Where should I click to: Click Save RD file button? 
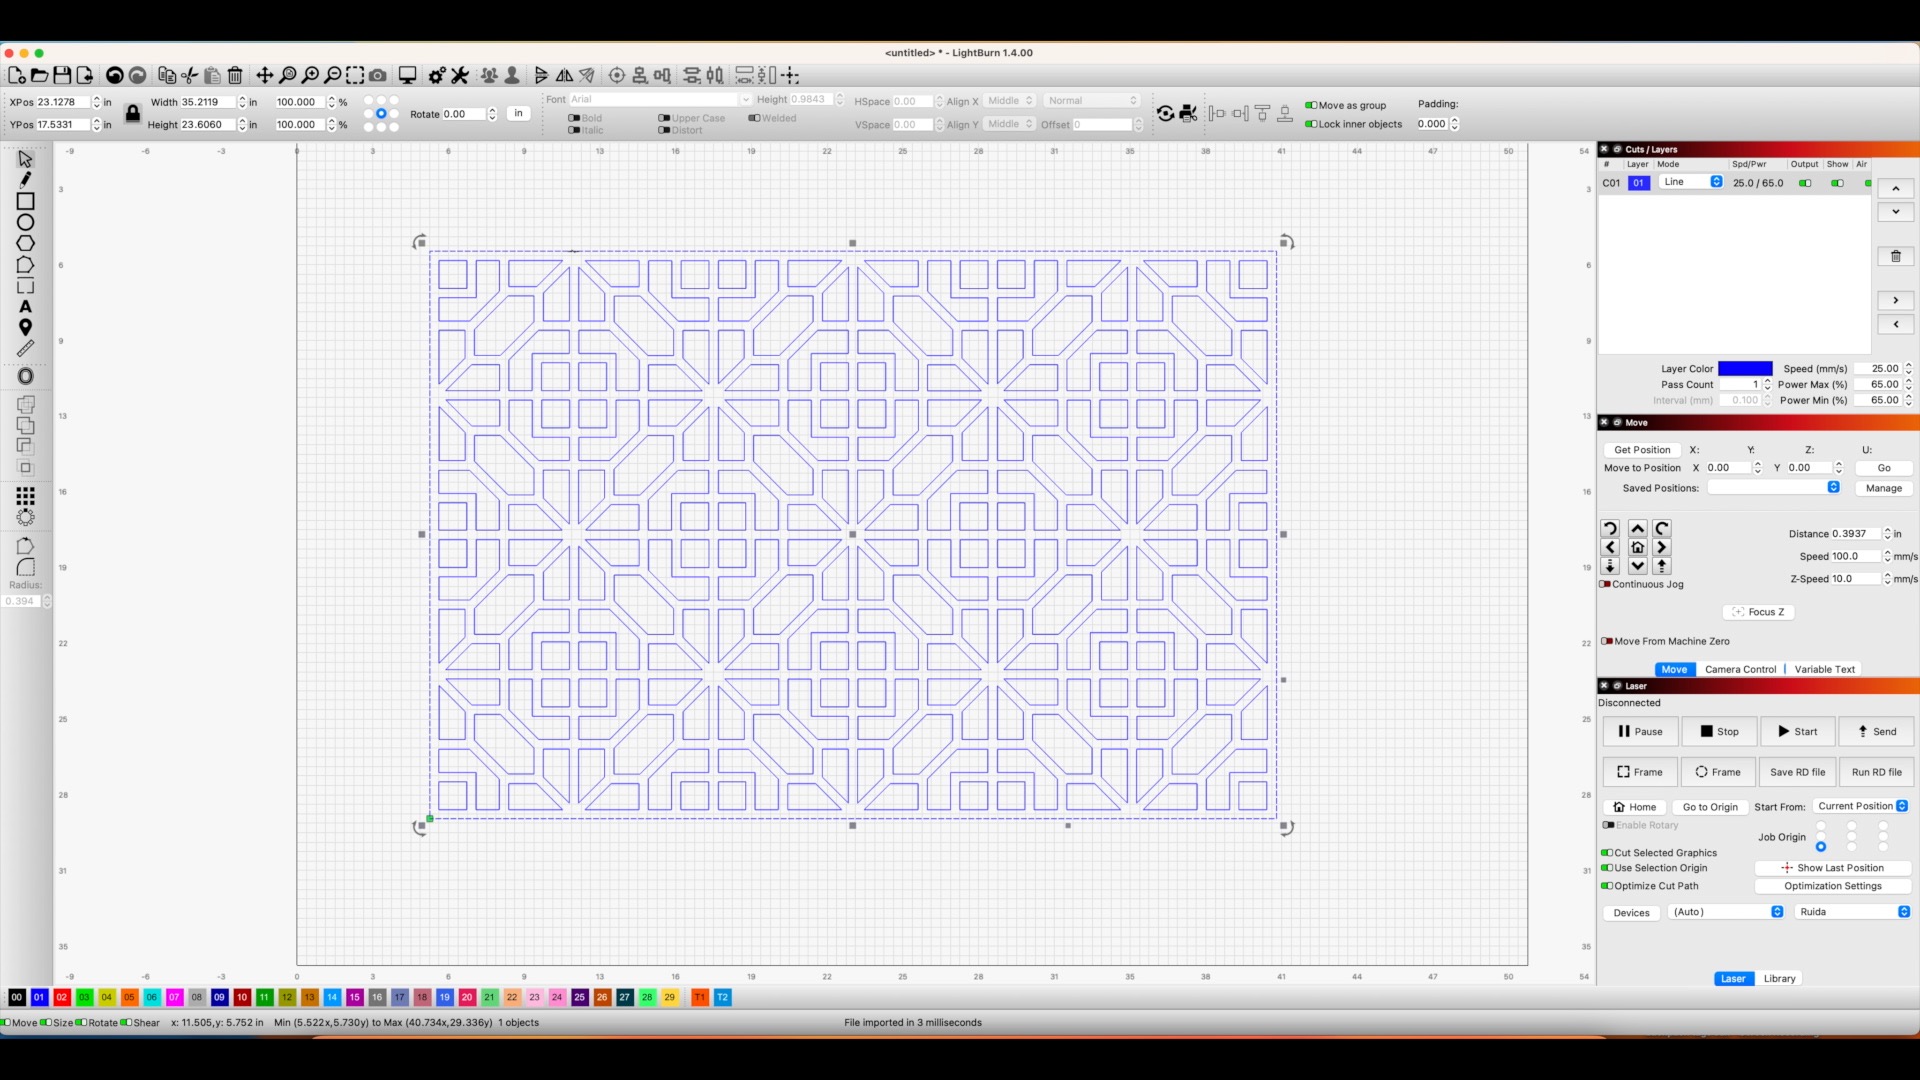point(1797,772)
